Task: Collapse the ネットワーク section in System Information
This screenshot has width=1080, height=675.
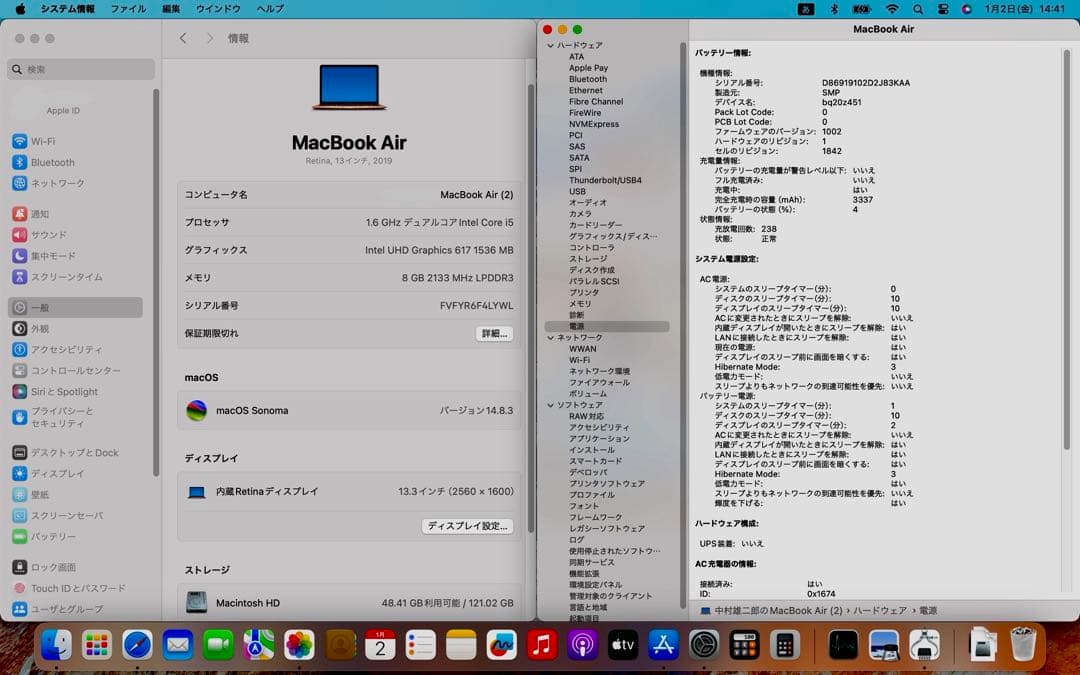Action: 549,337
